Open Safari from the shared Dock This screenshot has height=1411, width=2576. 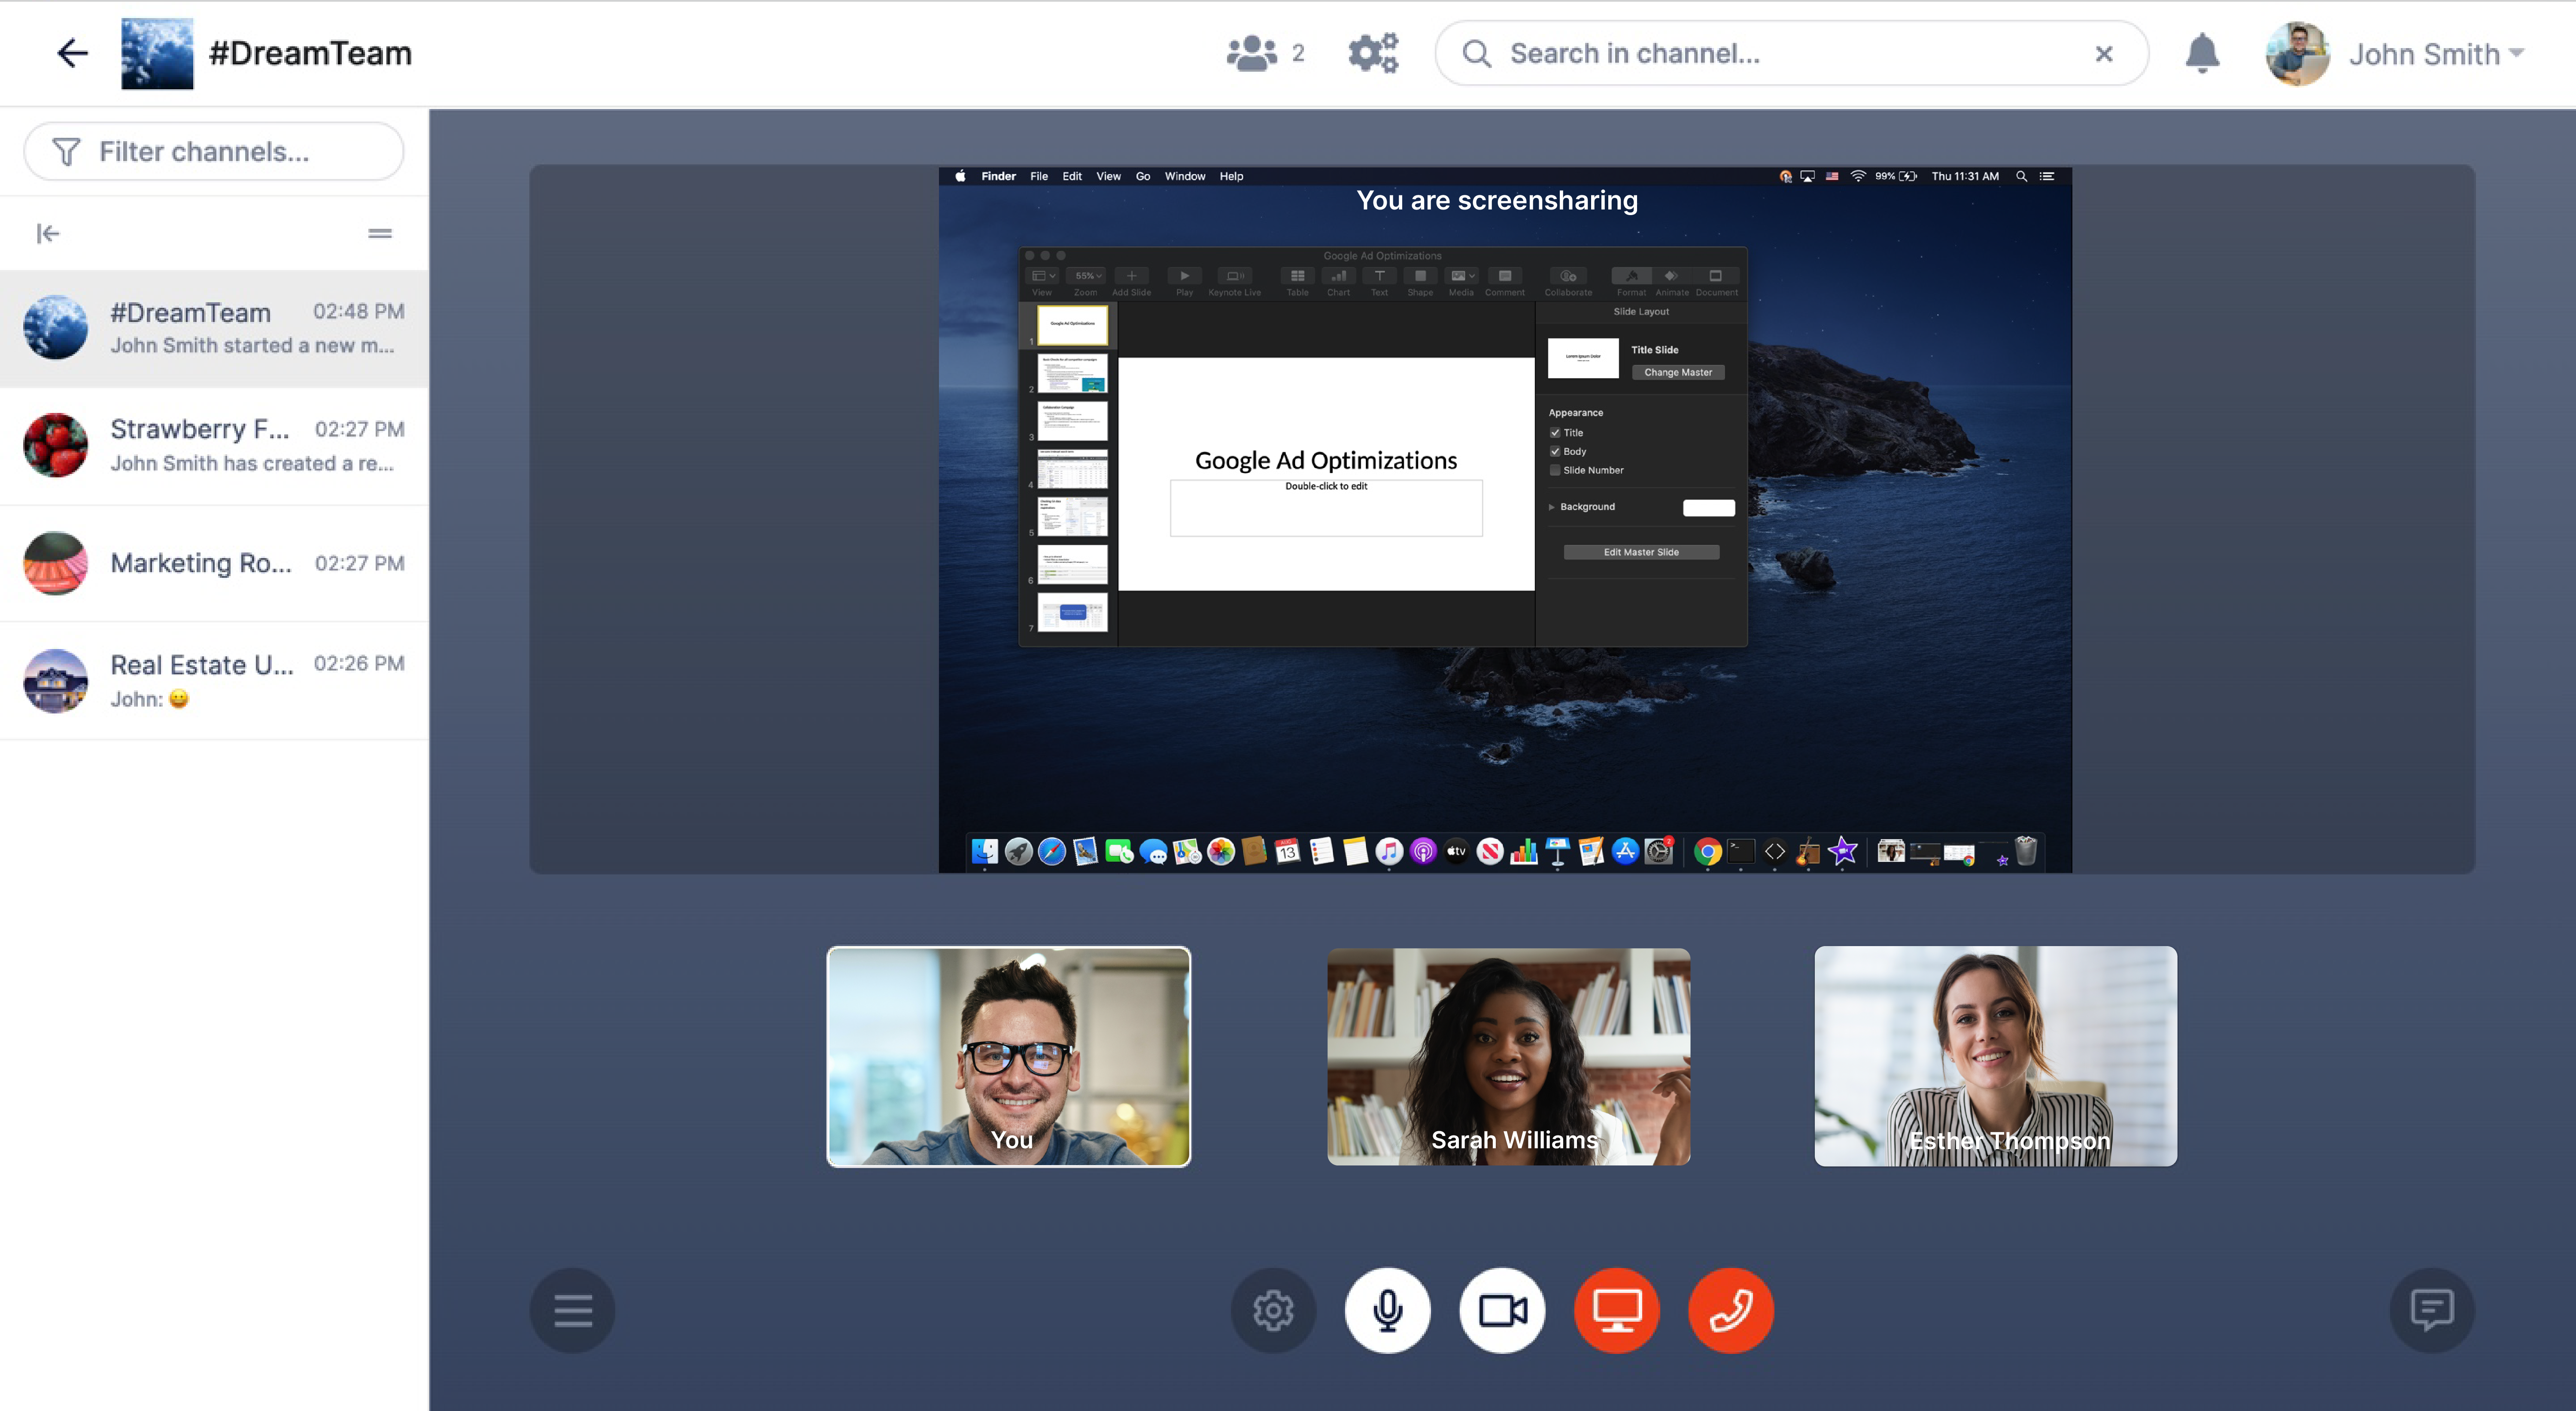(1052, 852)
